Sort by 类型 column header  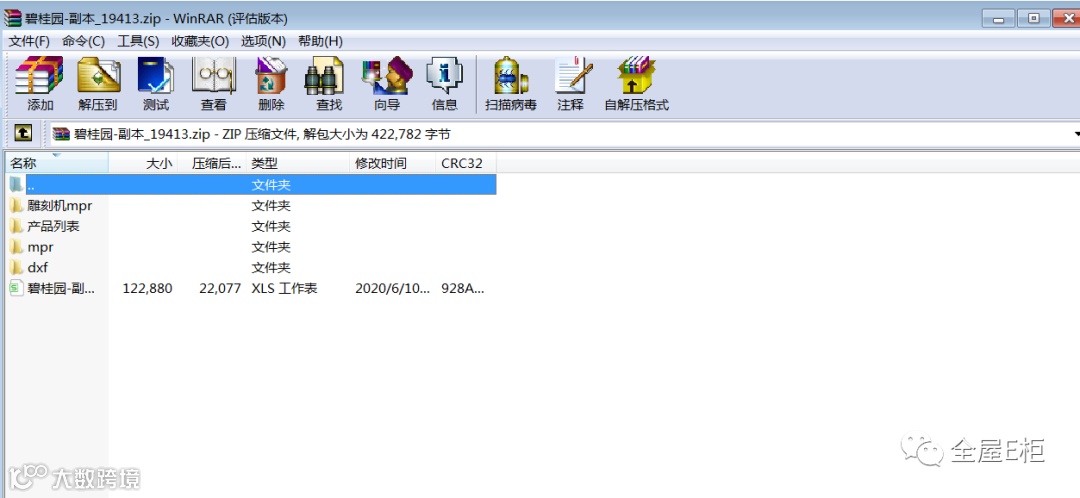[298, 163]
